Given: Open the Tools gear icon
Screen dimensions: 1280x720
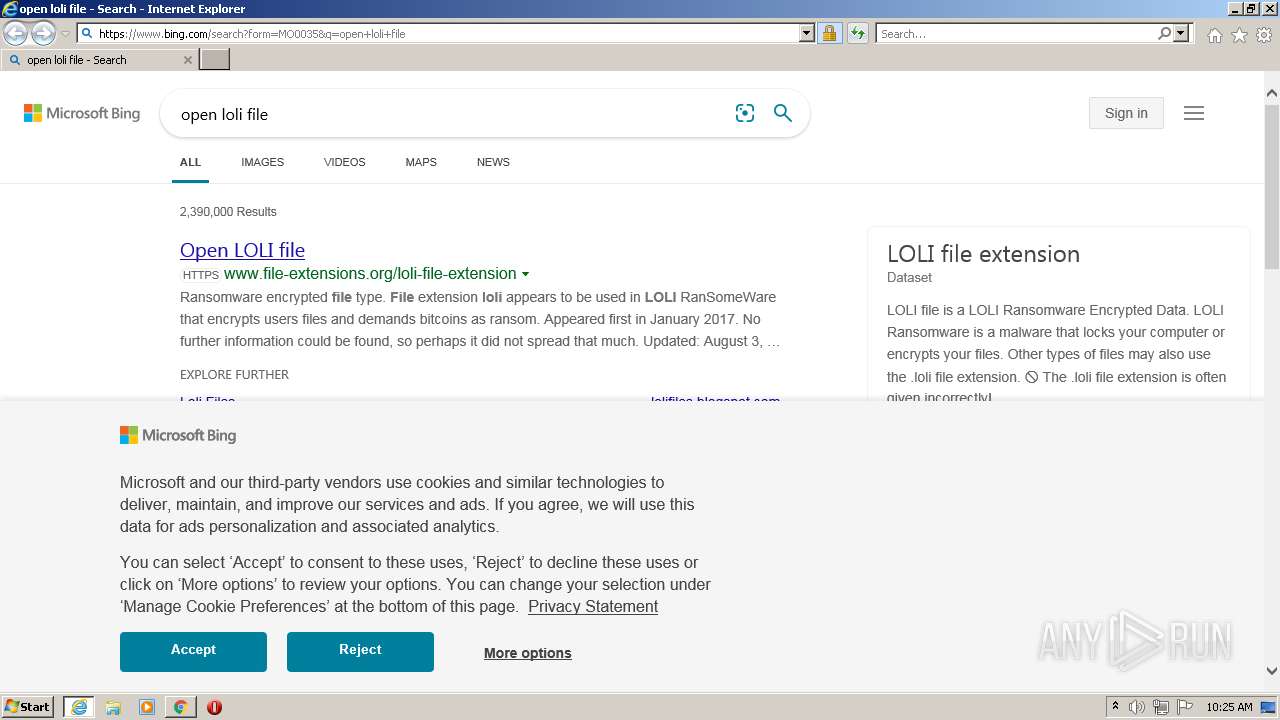Looking at the screenshot, I should point(1264,35).
